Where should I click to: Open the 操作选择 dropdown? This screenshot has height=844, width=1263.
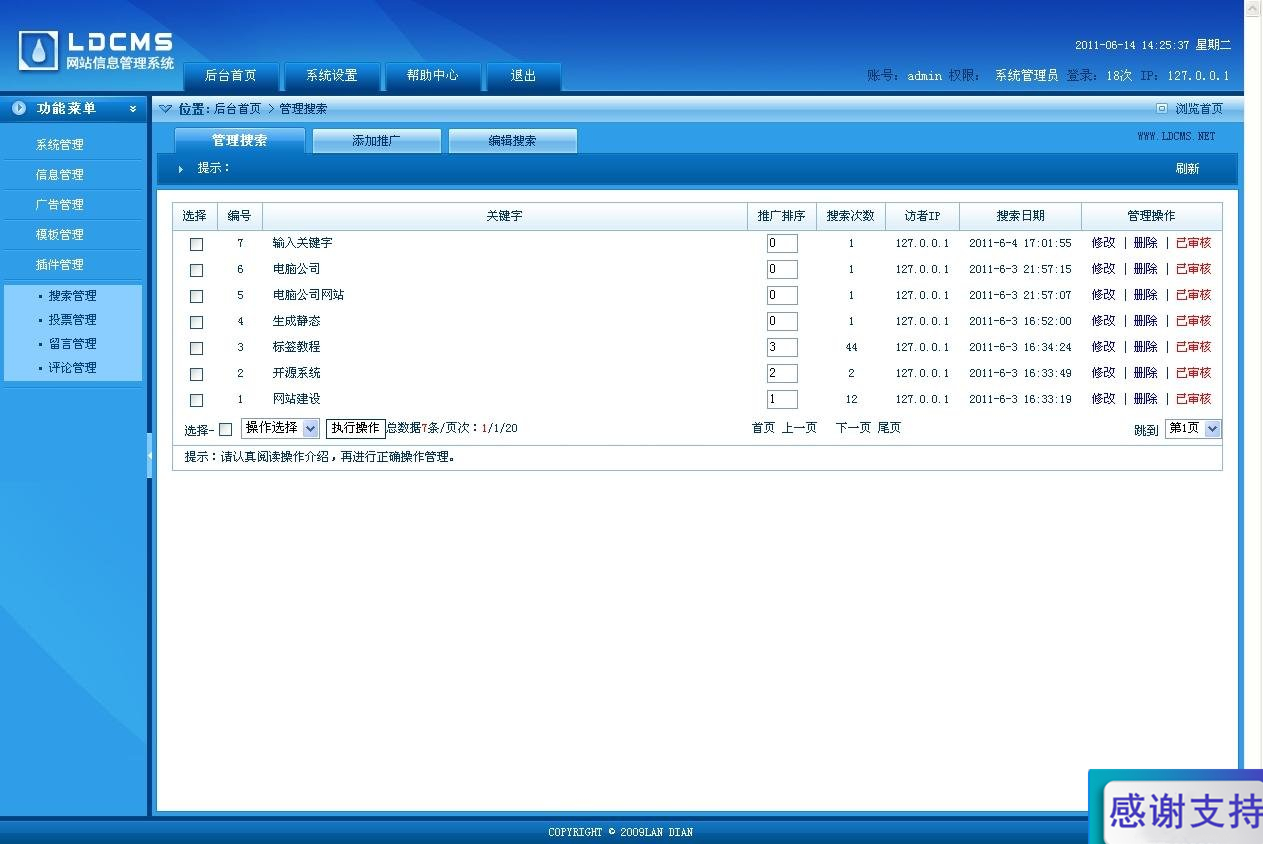click(280, 428)
